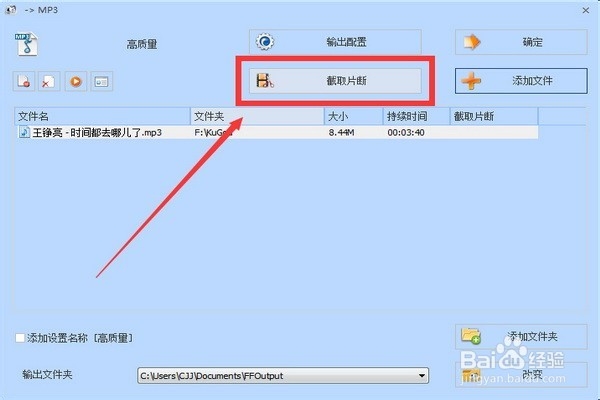Expand the output folder dropdown arrow

pyautogui.click(x=422, y=376)
